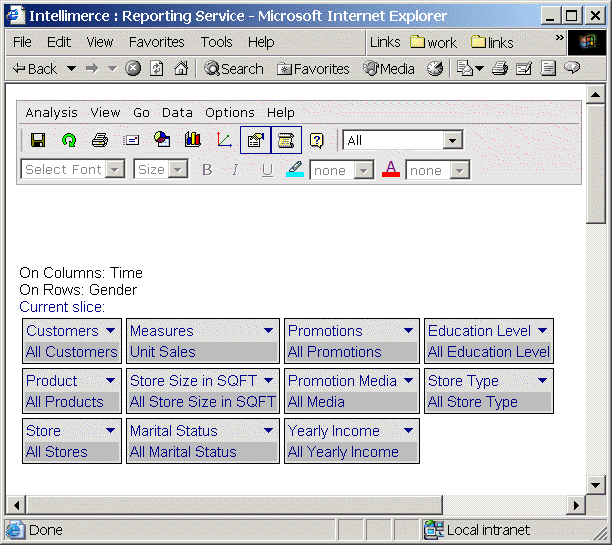612x545 pixels.
Task: Open the report View menu
Action: [x=105, y=112]
